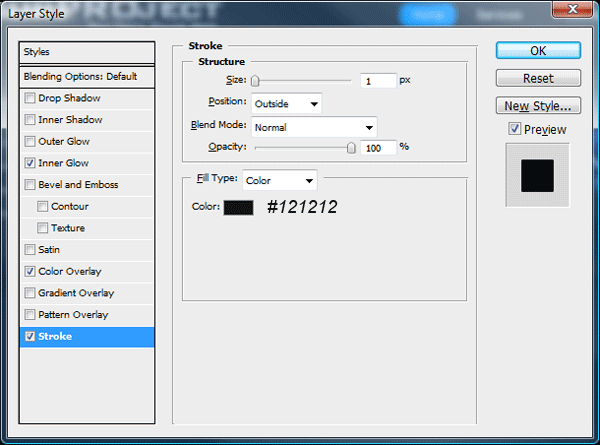Open the Bevel and Emboss settings label
Viewport: 600px width, 445px height.
tap(78, 185)
